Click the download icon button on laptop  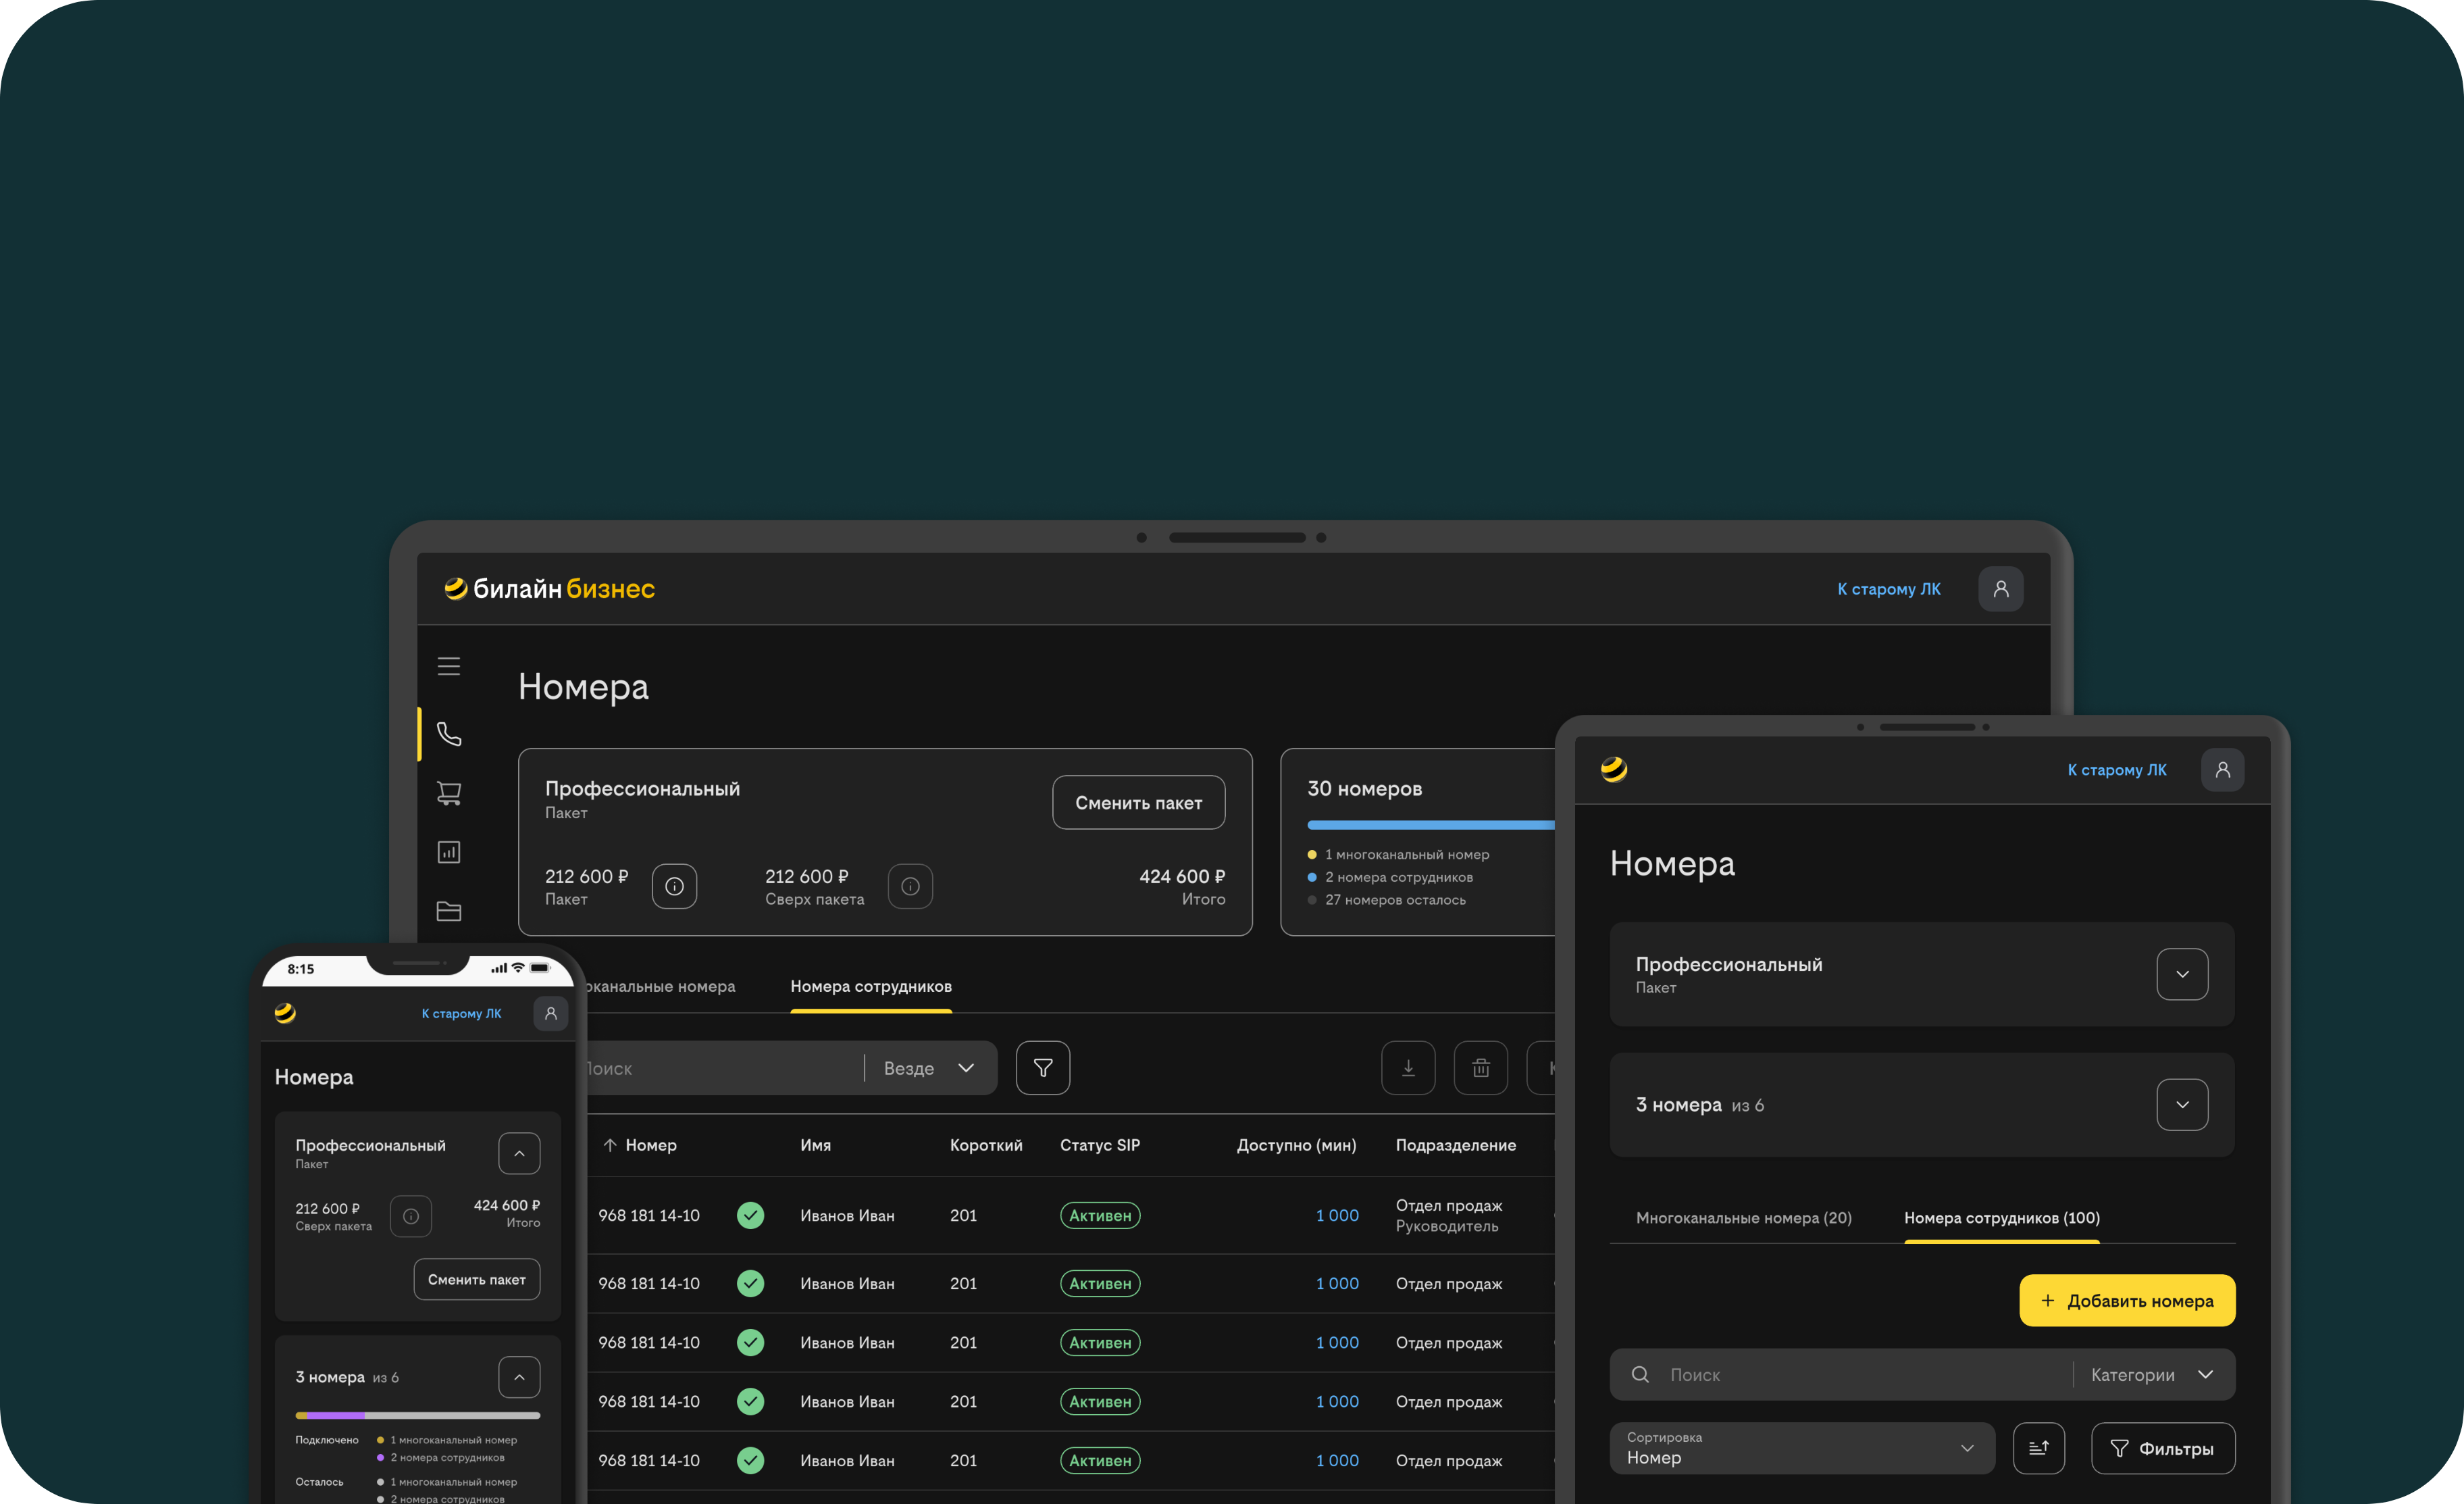click(x=1408, y=1068)
